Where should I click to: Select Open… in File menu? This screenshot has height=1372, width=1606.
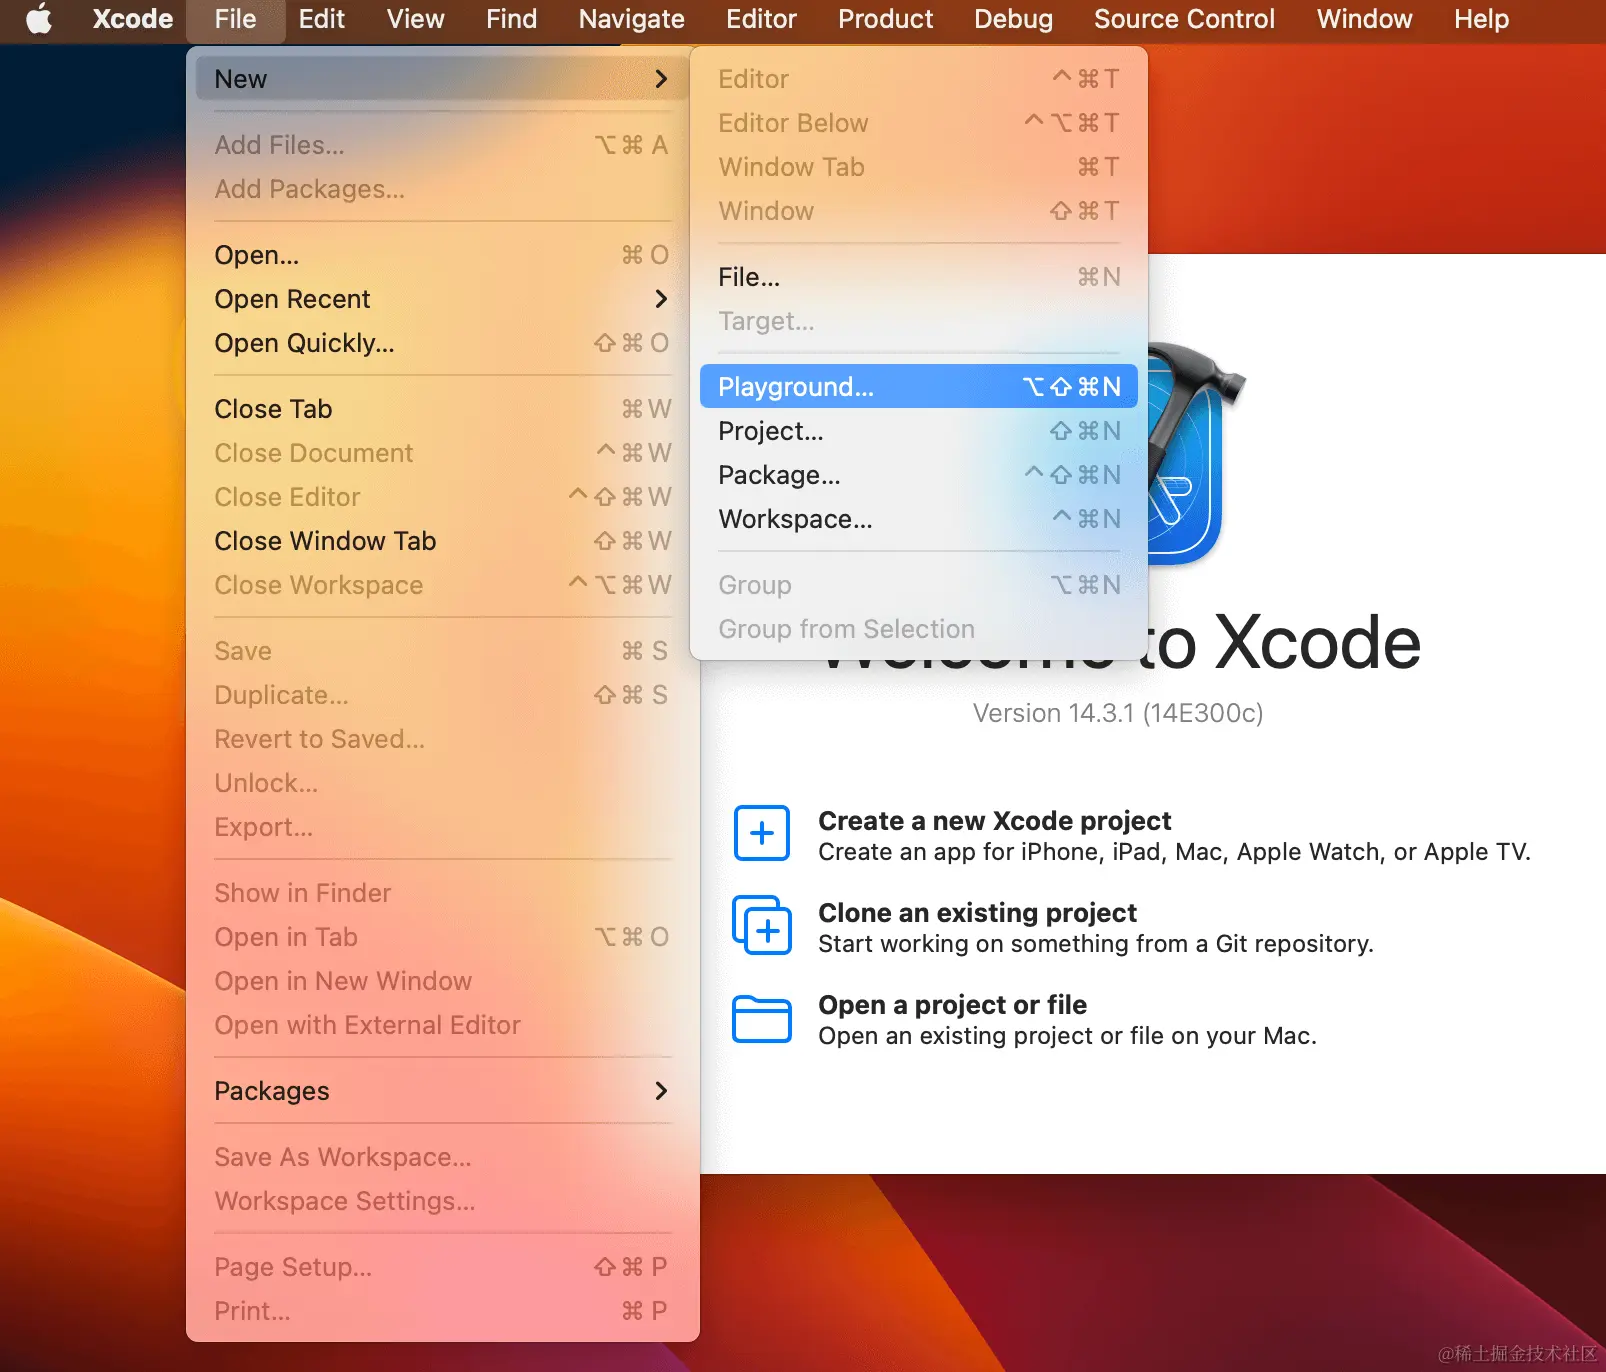click(x=442, y=255)
